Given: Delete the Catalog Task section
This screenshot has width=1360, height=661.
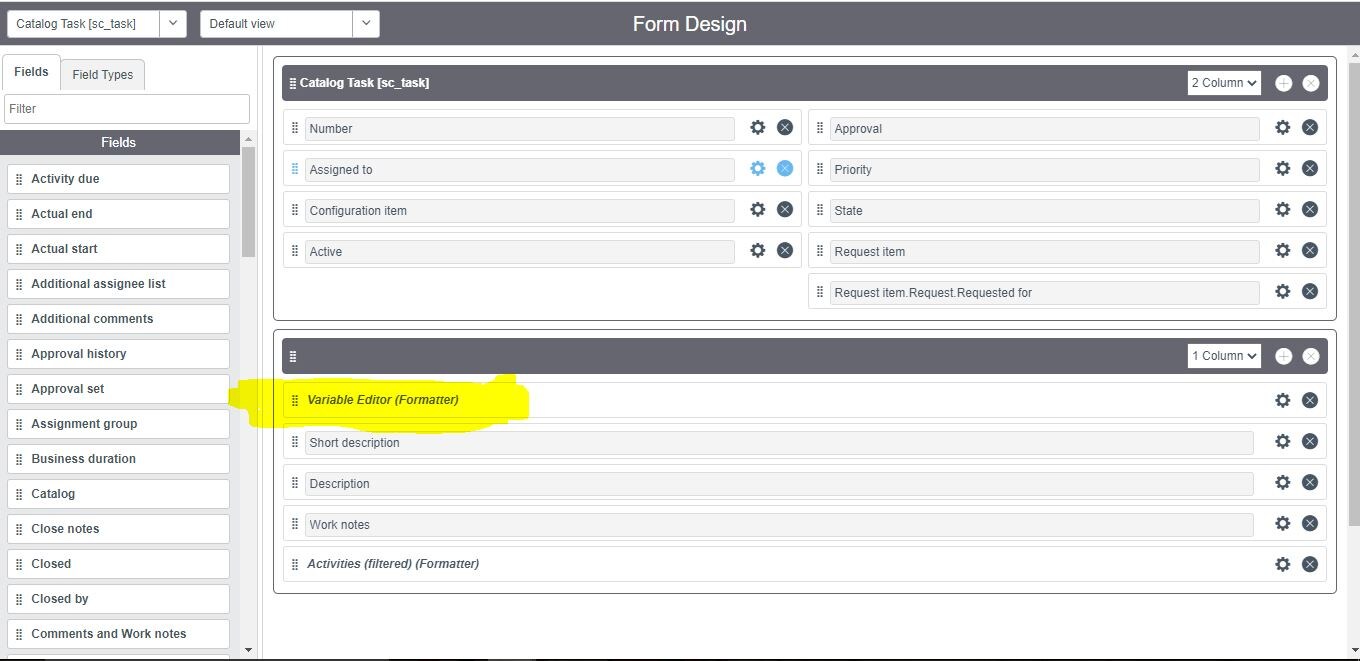Looking at the screenshot, I should coord(1311,83).
